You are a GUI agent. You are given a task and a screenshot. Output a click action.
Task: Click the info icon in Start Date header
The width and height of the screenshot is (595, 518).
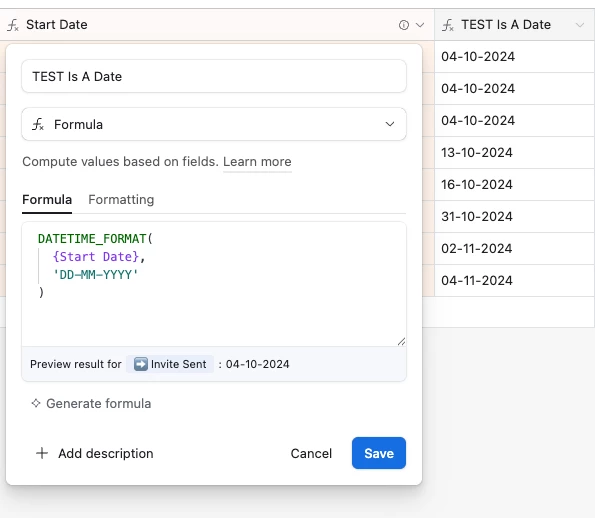(404, 25)
